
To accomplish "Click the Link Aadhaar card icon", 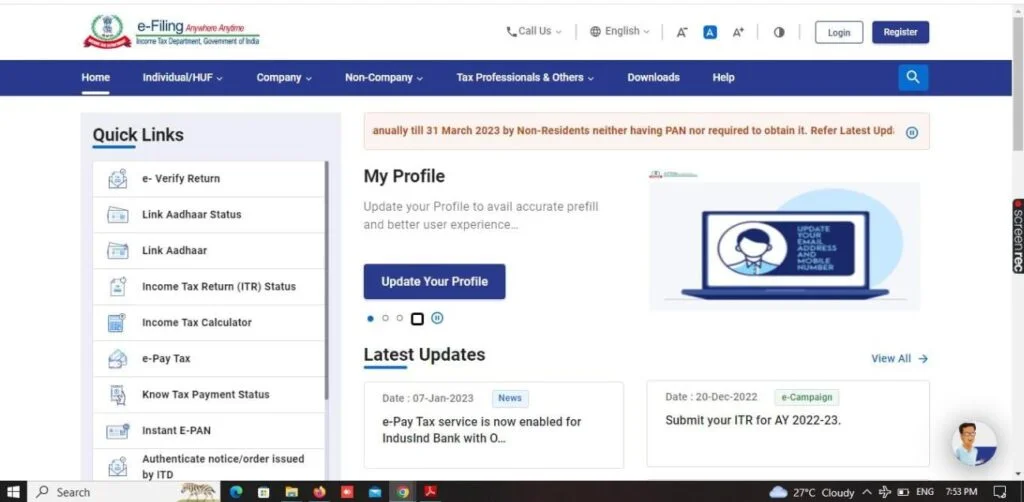I will point(118,251).
